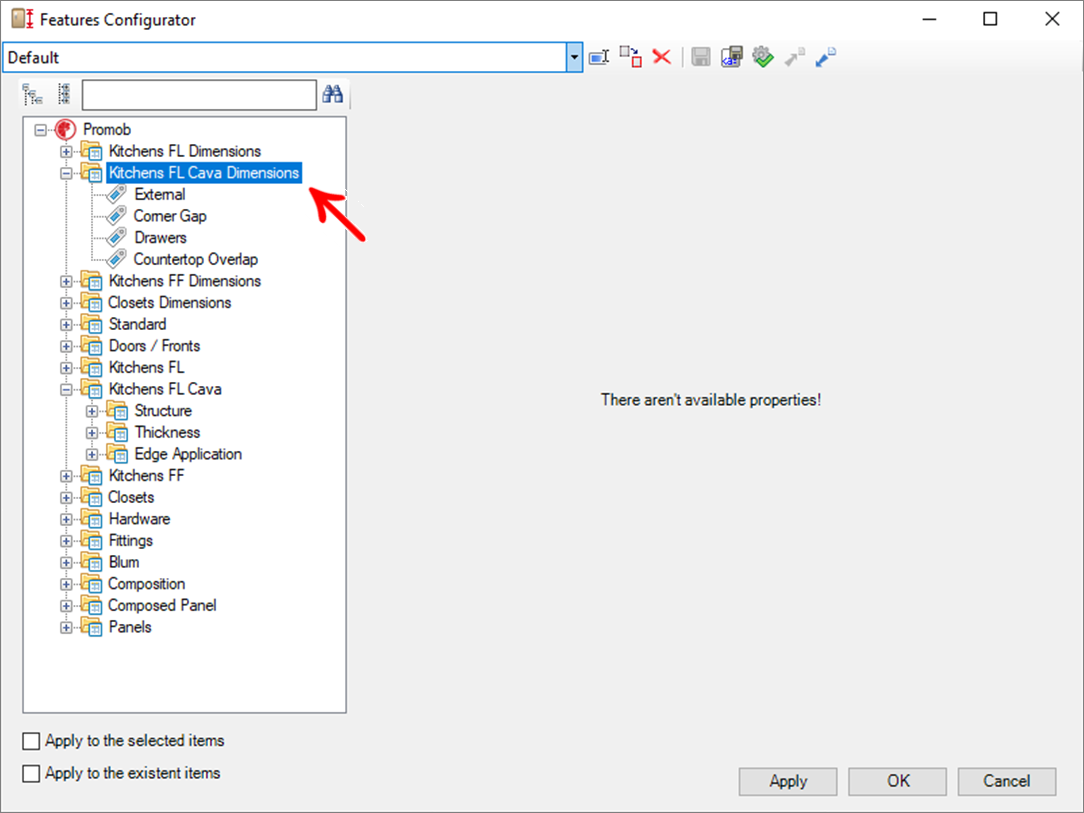Viewport: 1084px width, 813px height.
Task: Collapse the Kitchens FL Cava node
Action: pos(66,389)
